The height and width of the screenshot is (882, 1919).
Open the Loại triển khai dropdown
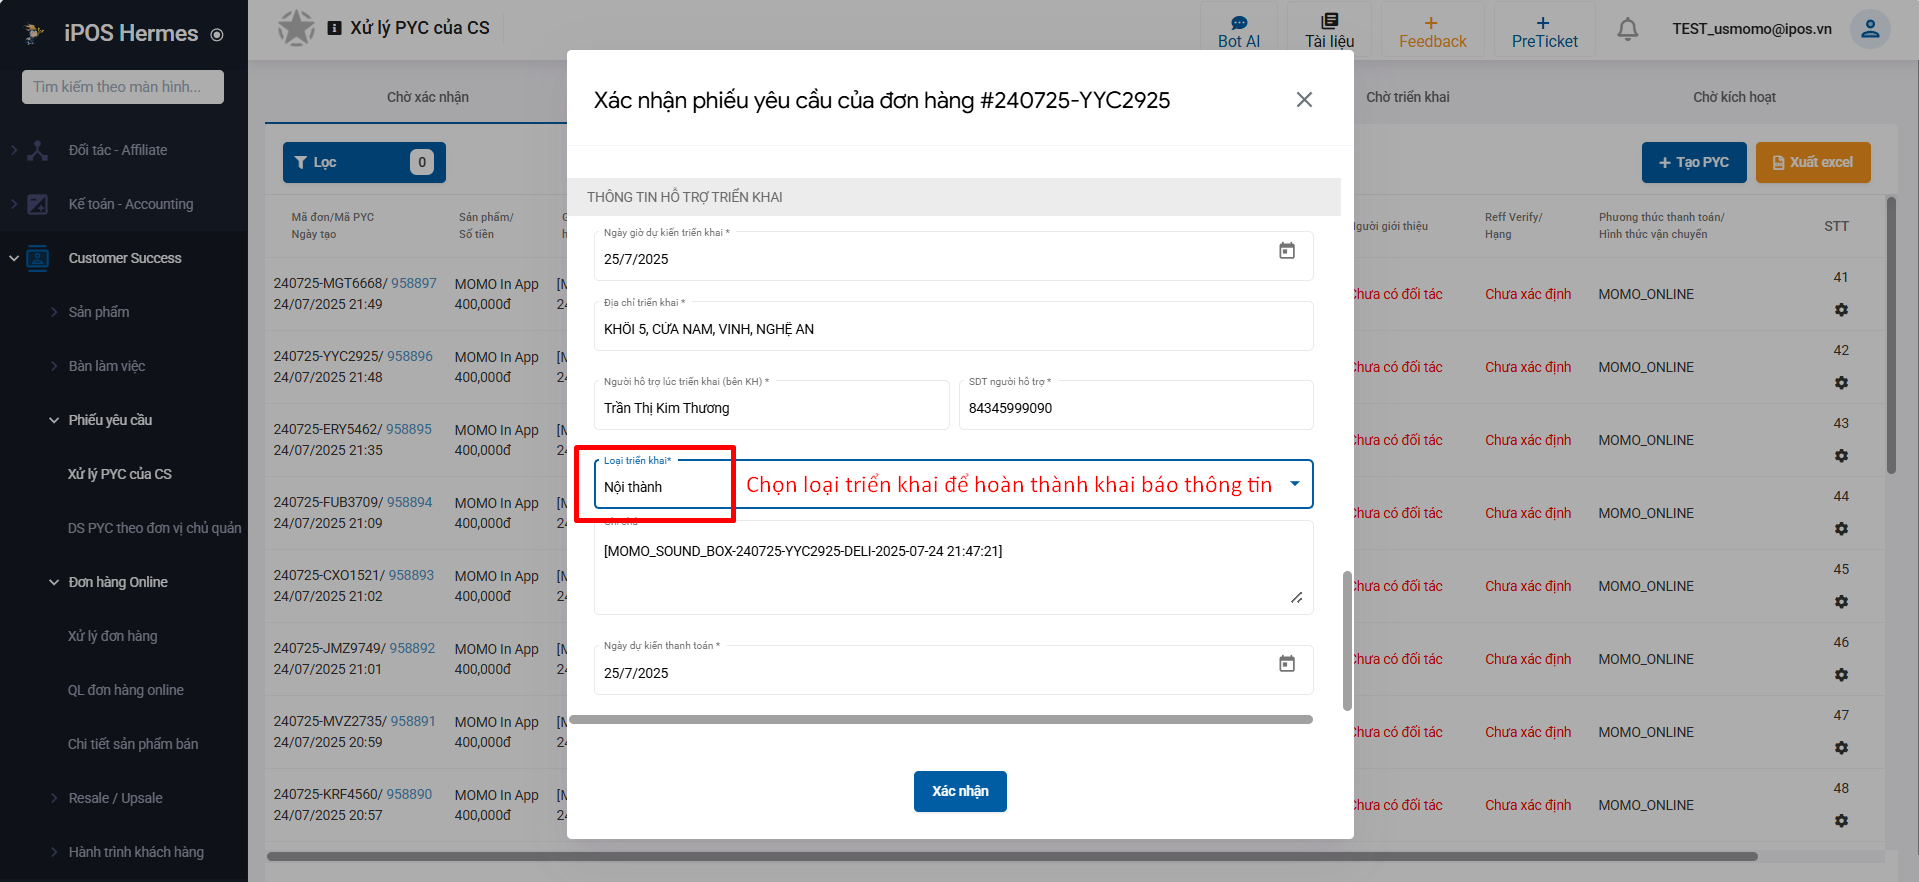click(x=1294, y=485)
